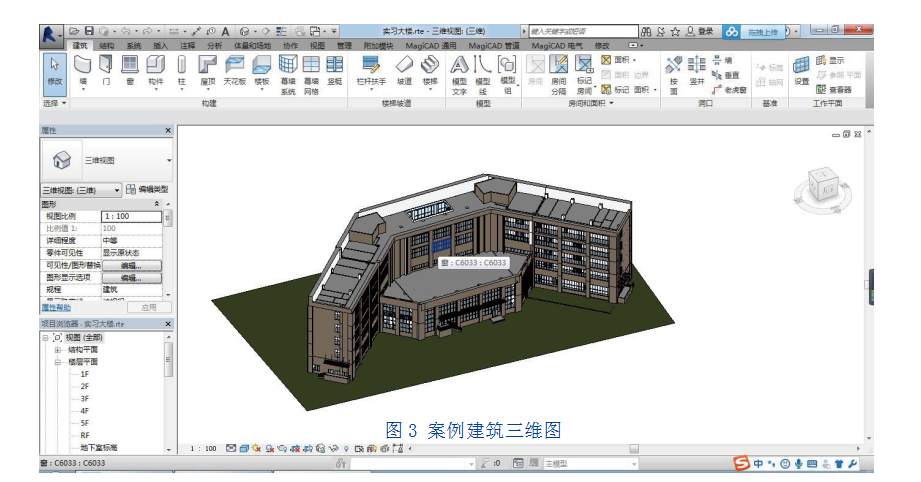This screenshot has width=921, height=482.
Task: Click 编辑... button for 图形显示选项
Action: pos(132,278)
